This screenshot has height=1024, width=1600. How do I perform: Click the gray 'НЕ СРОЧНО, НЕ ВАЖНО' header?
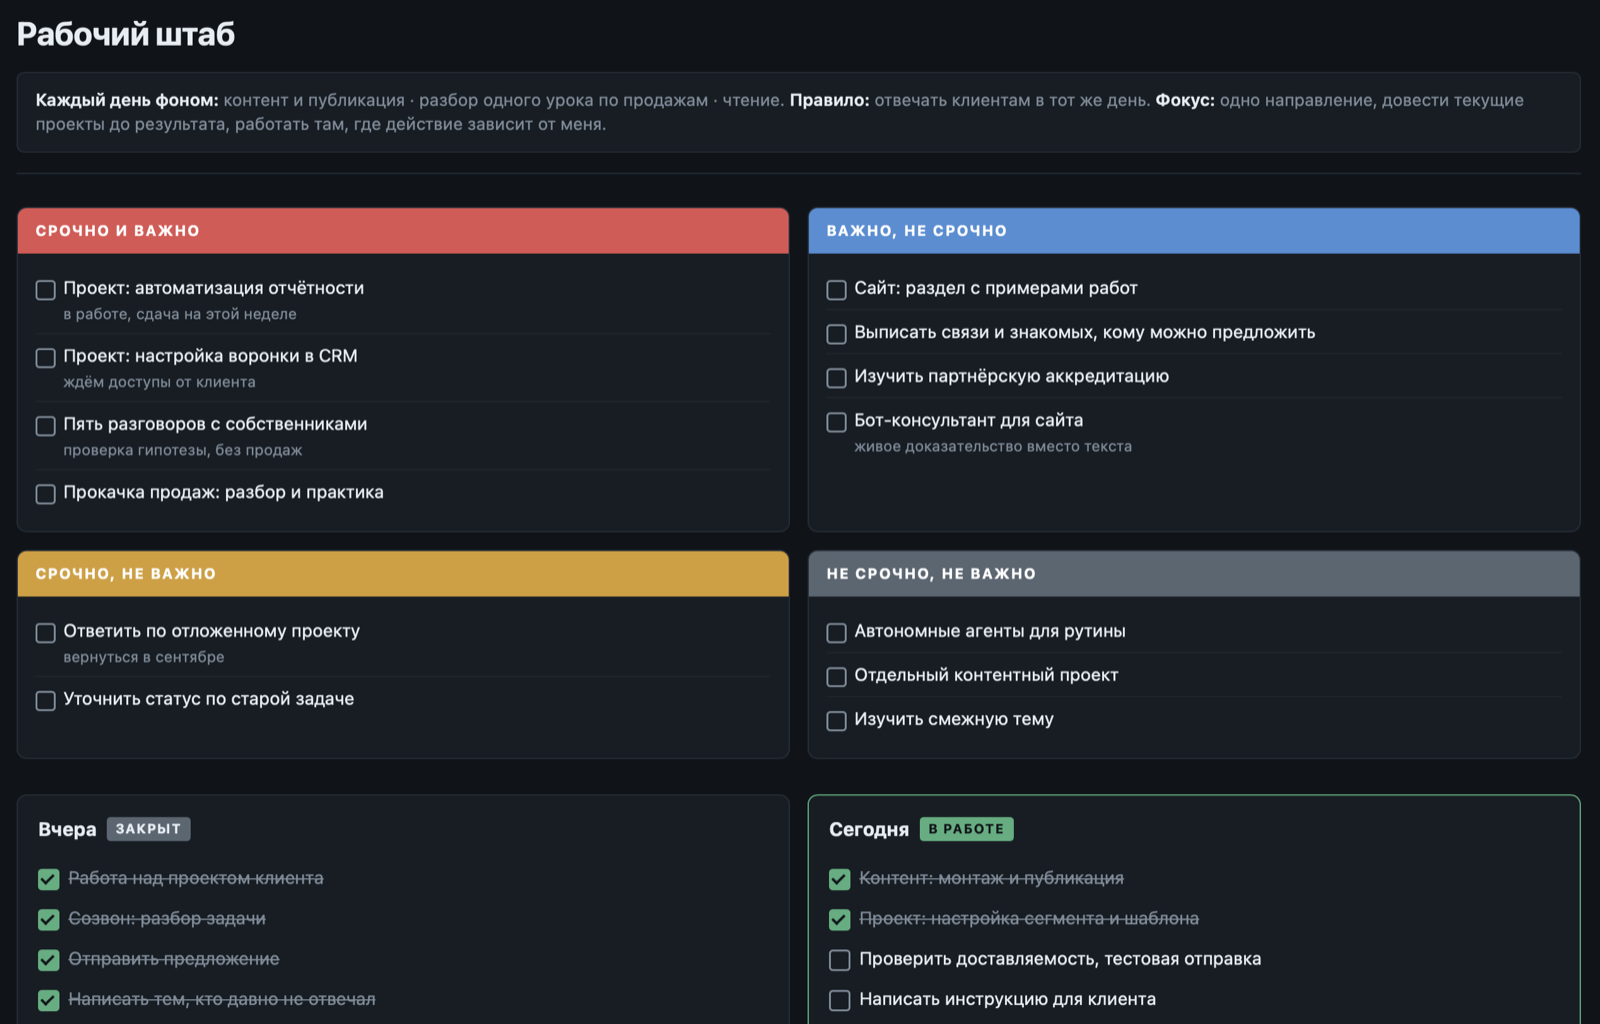(1194, 574)
